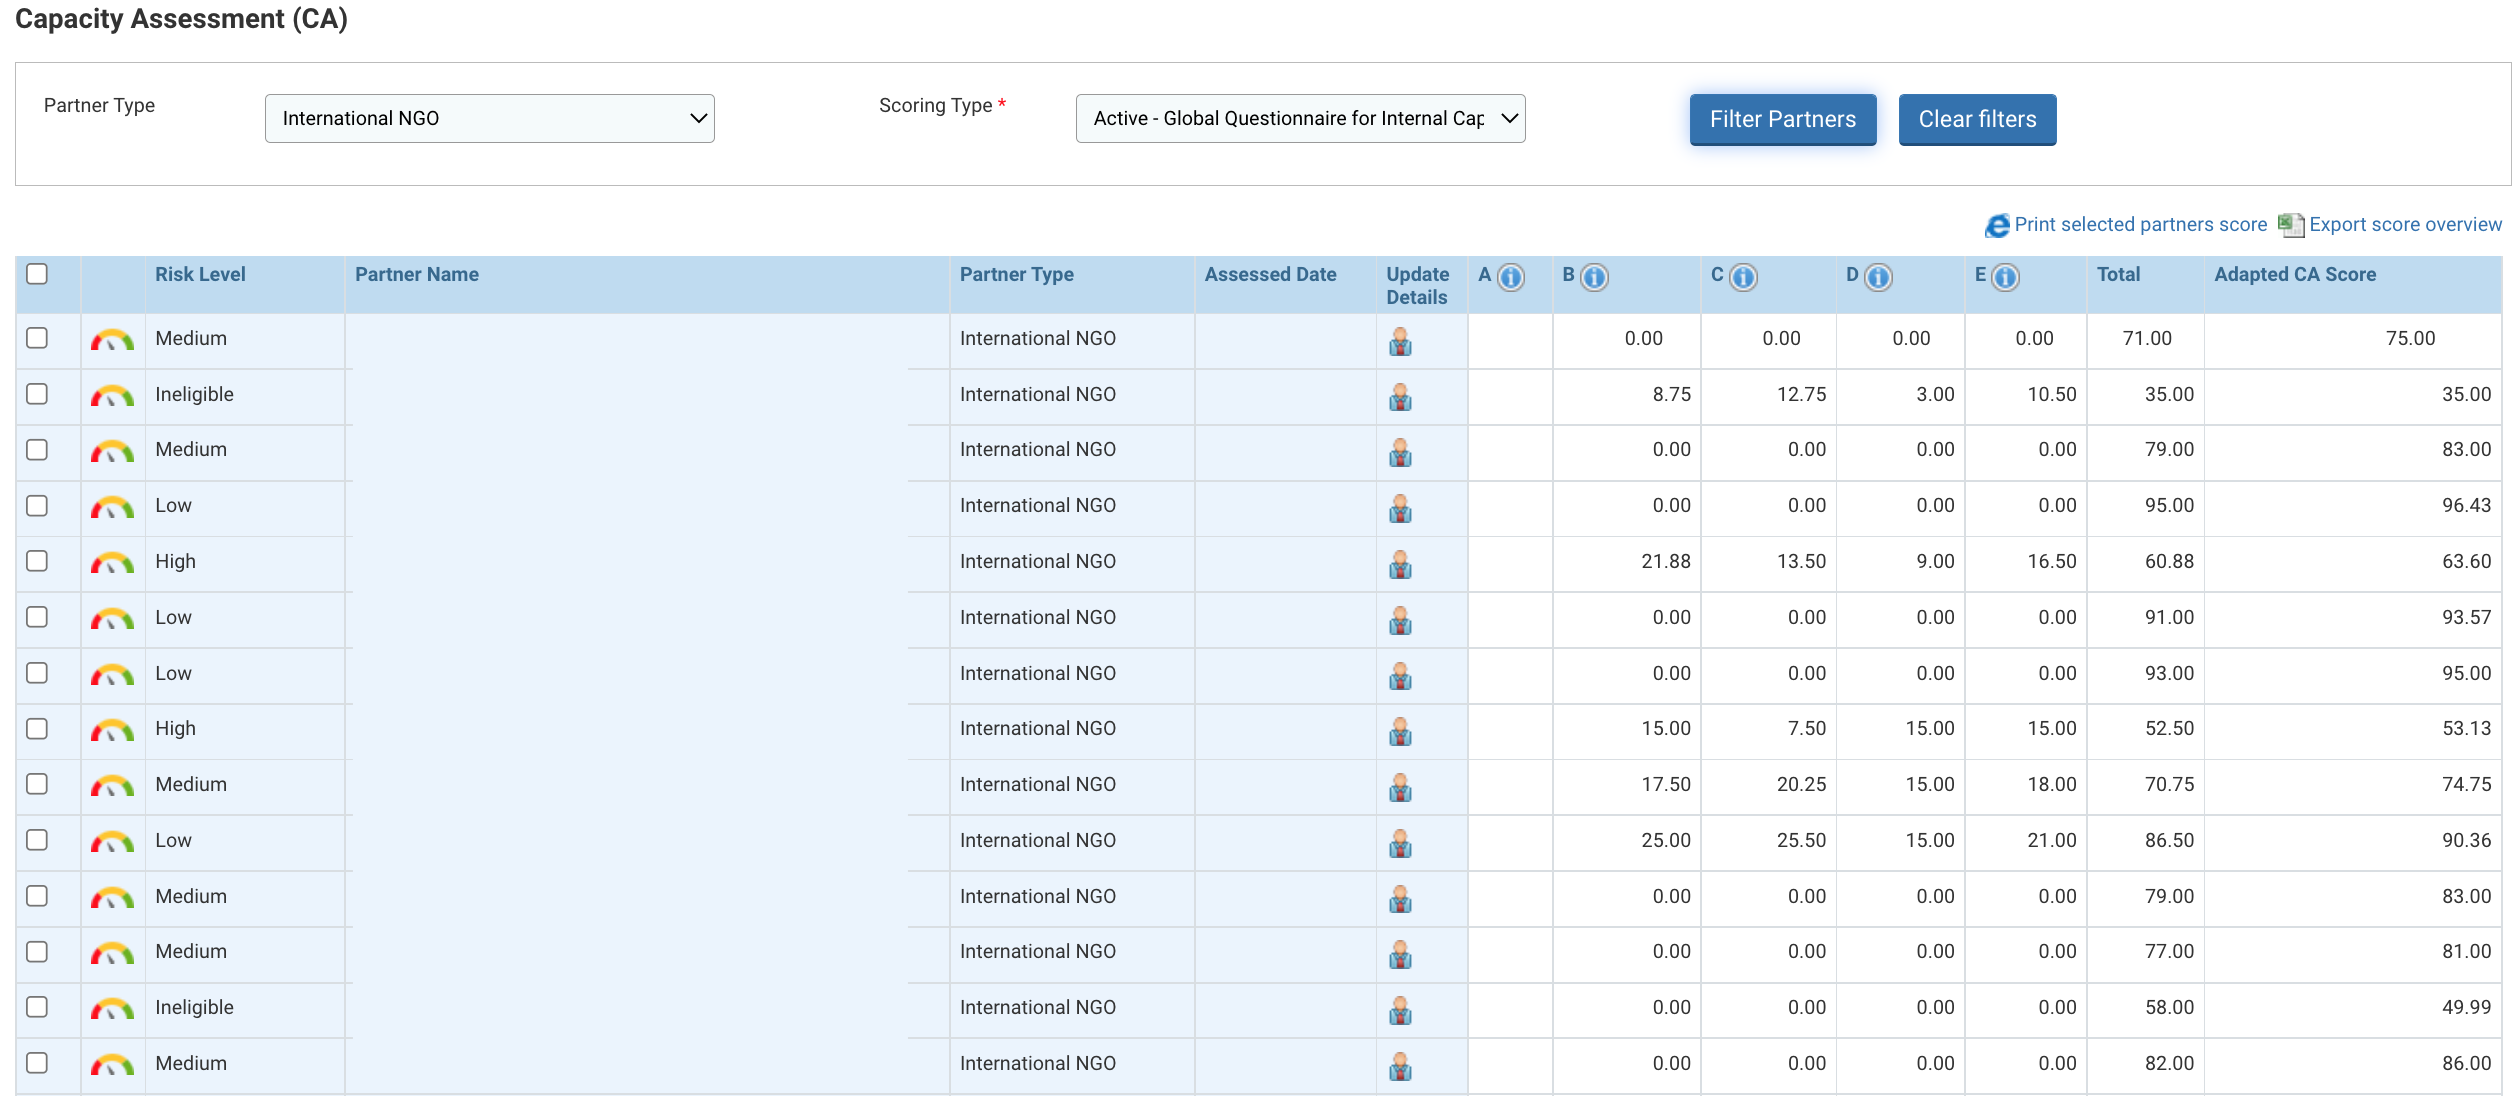This screenshot has width=2516, height=1096.
Task: Open info icon for column C
Action: [1743, 277]
